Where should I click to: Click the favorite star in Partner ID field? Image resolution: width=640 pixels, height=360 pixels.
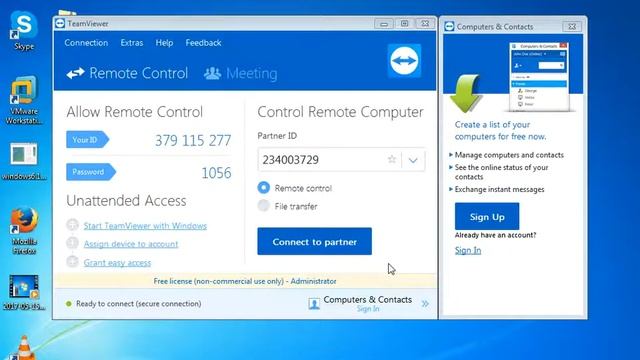(x=392, y=160)
